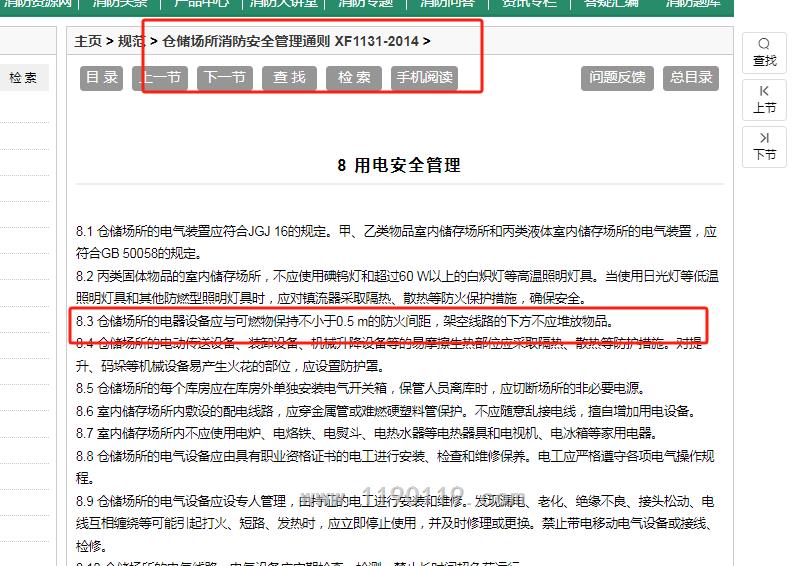This screenshot has height=566, width=809.
Task: Click the 检索 button in left panel
Action: (x=23, y=78)
